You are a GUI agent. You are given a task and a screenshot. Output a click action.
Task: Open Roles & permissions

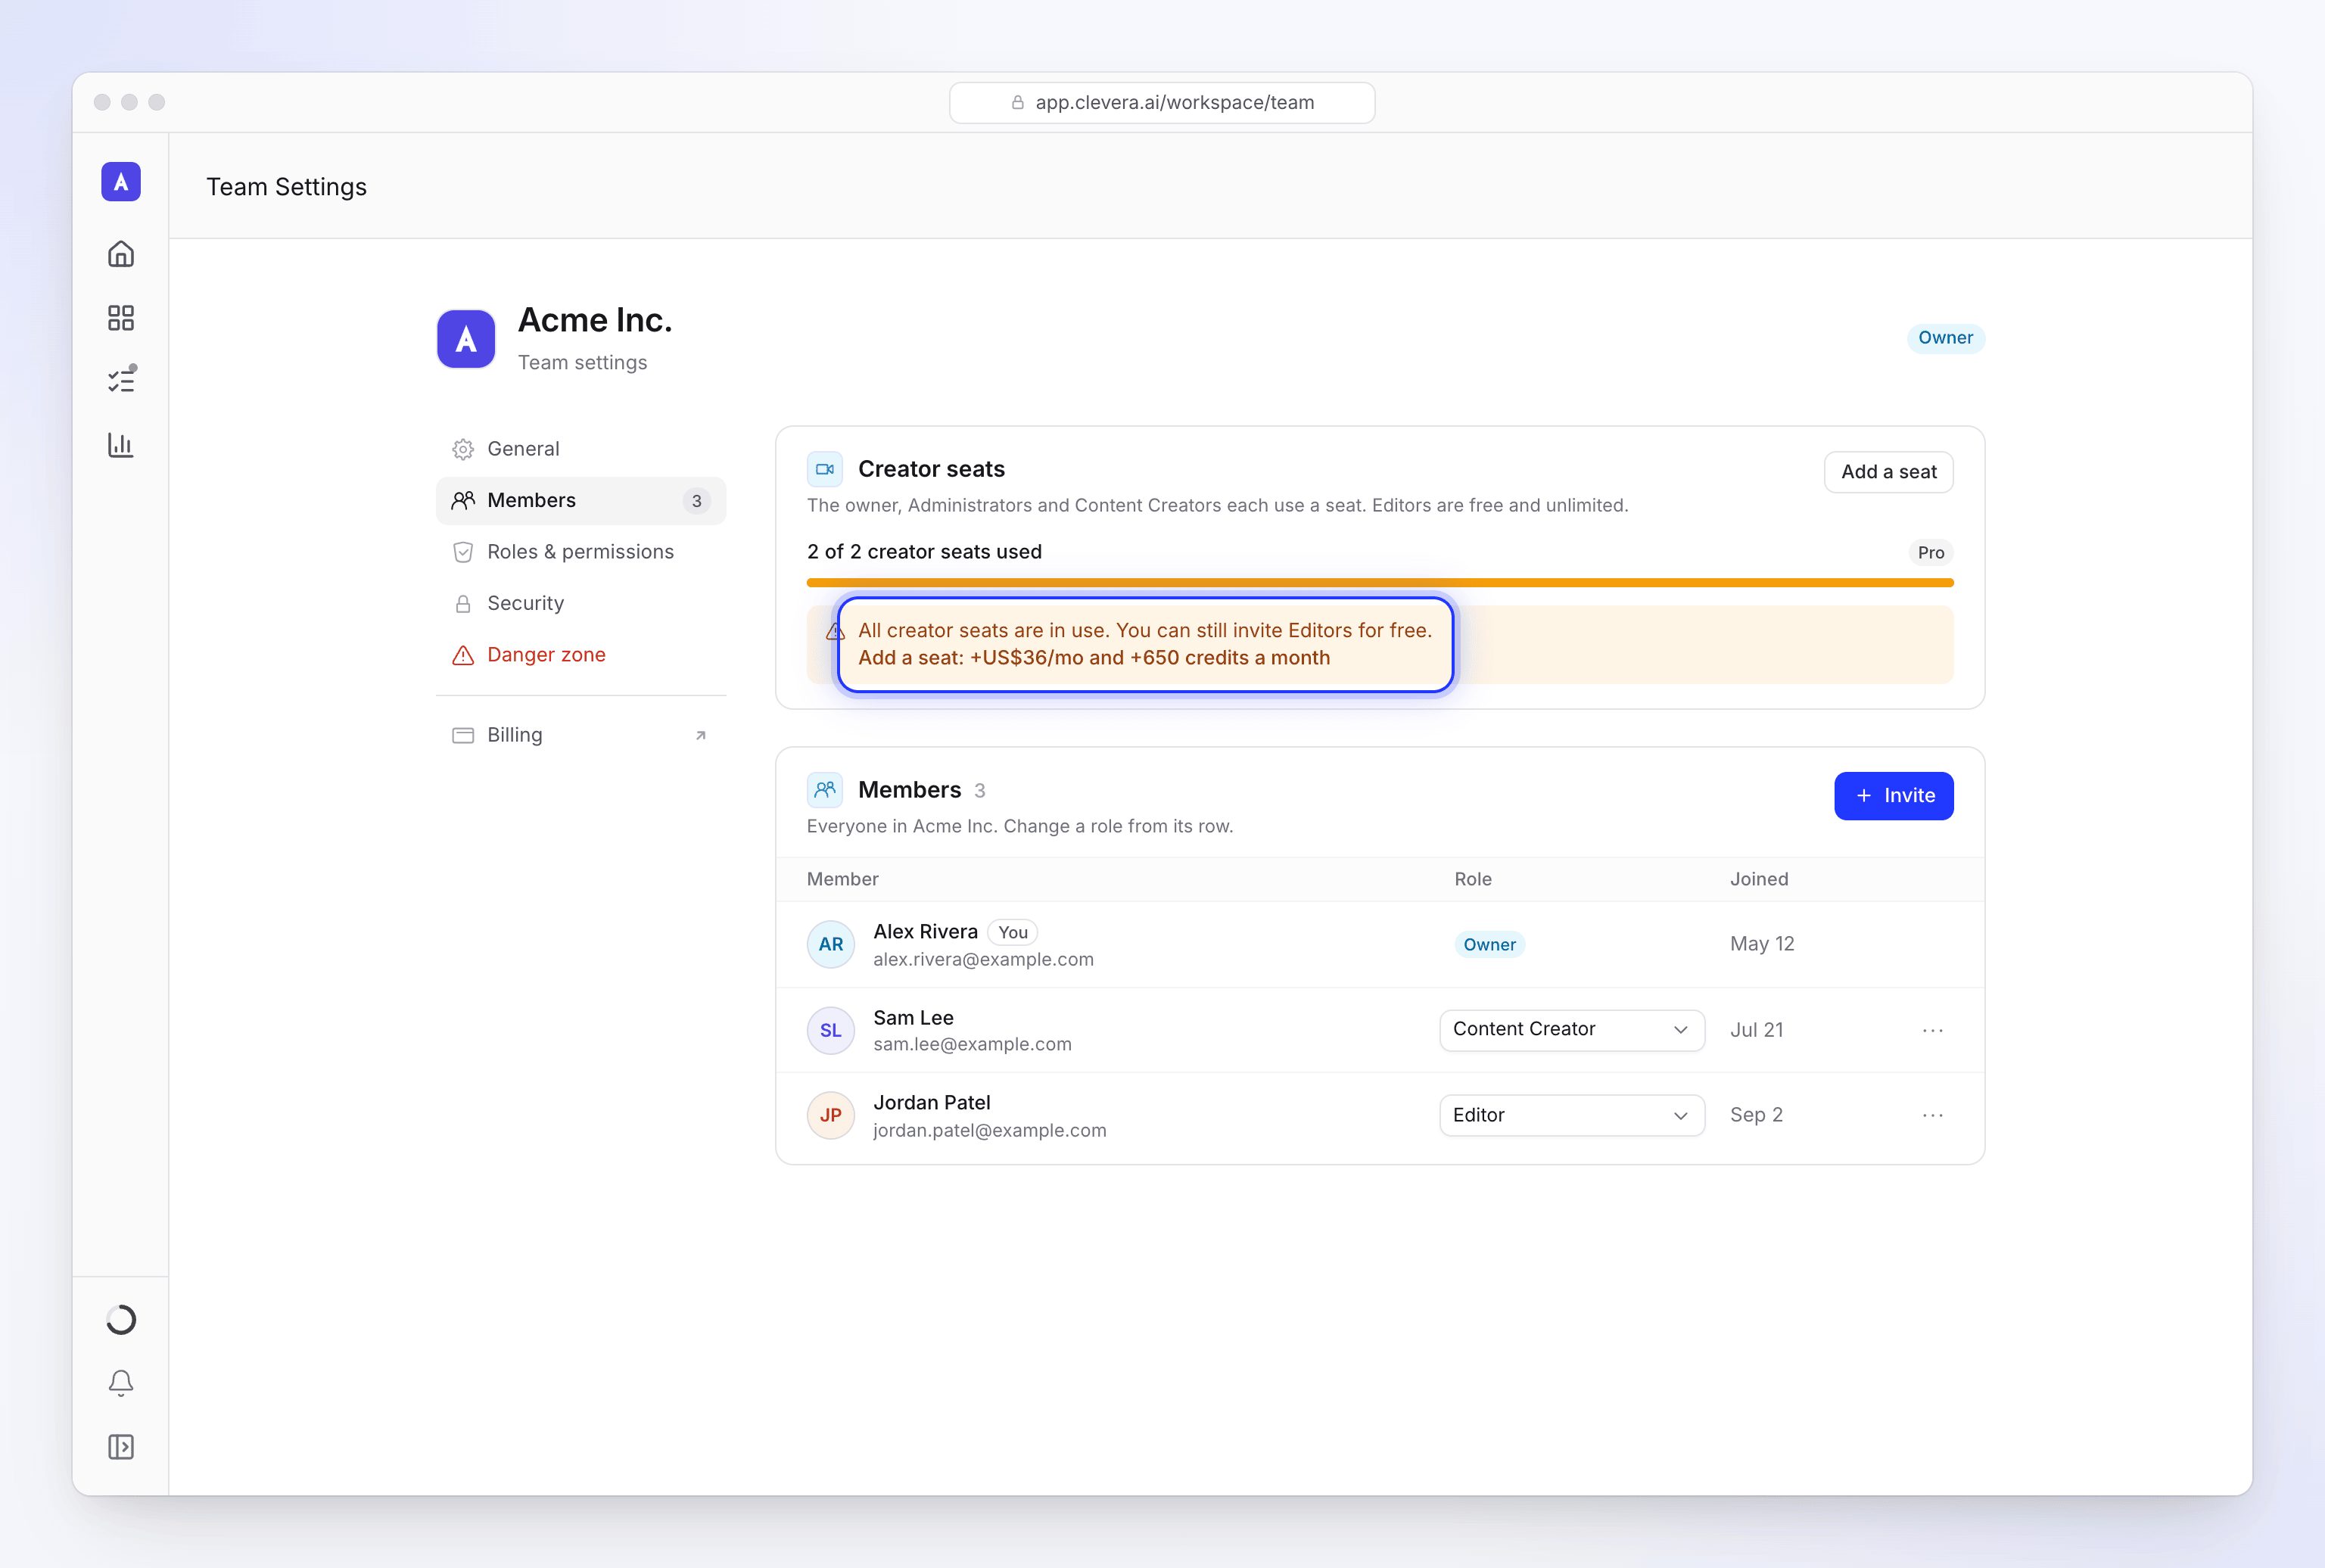tap(581, 552)
